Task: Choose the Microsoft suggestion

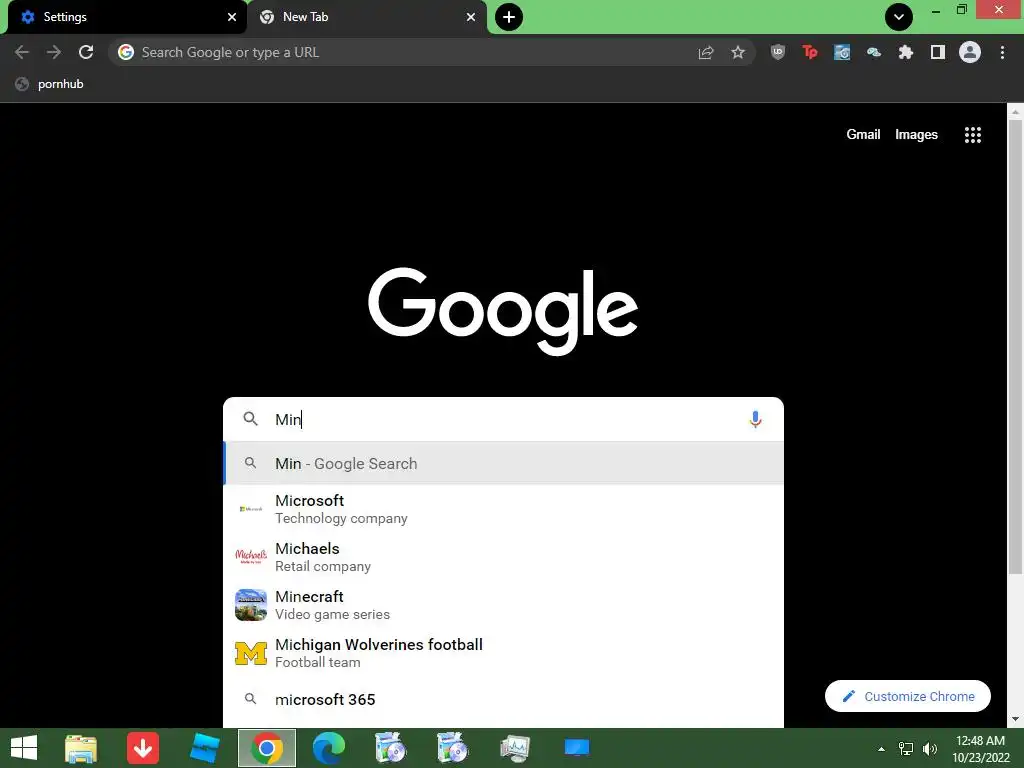Action: pyautogui.click(x=504, y=509)
